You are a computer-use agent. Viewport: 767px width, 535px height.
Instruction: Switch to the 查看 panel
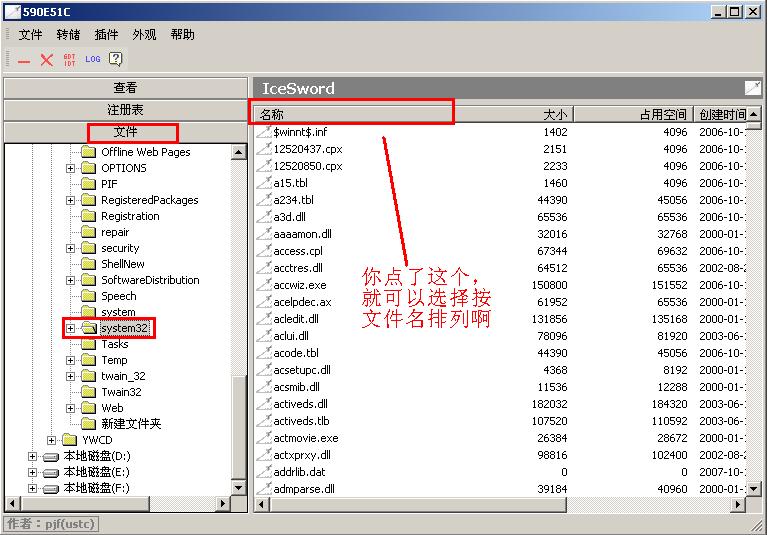pos(126,88)
